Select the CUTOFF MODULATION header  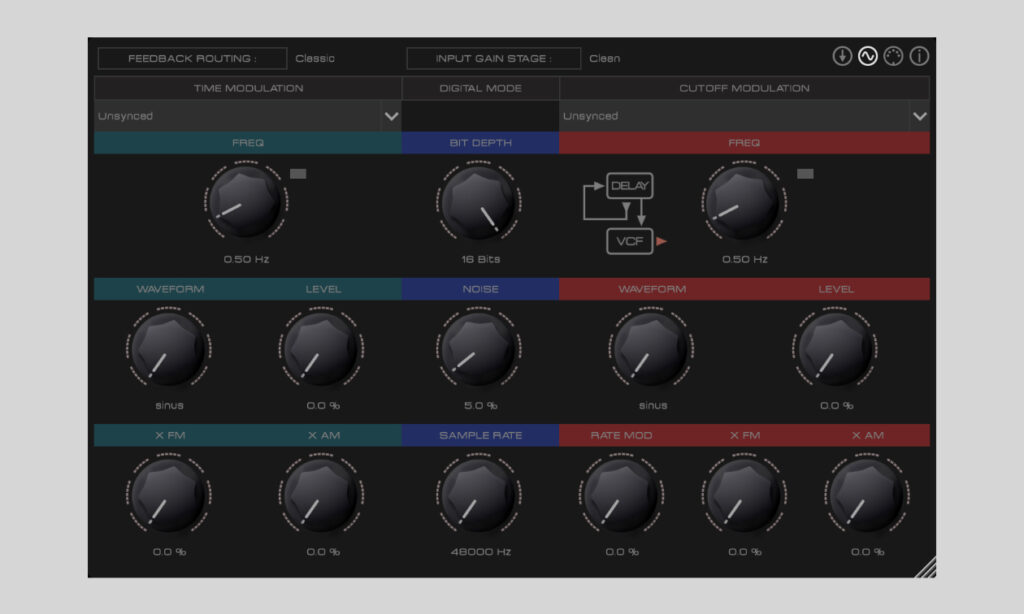[744, 88]
